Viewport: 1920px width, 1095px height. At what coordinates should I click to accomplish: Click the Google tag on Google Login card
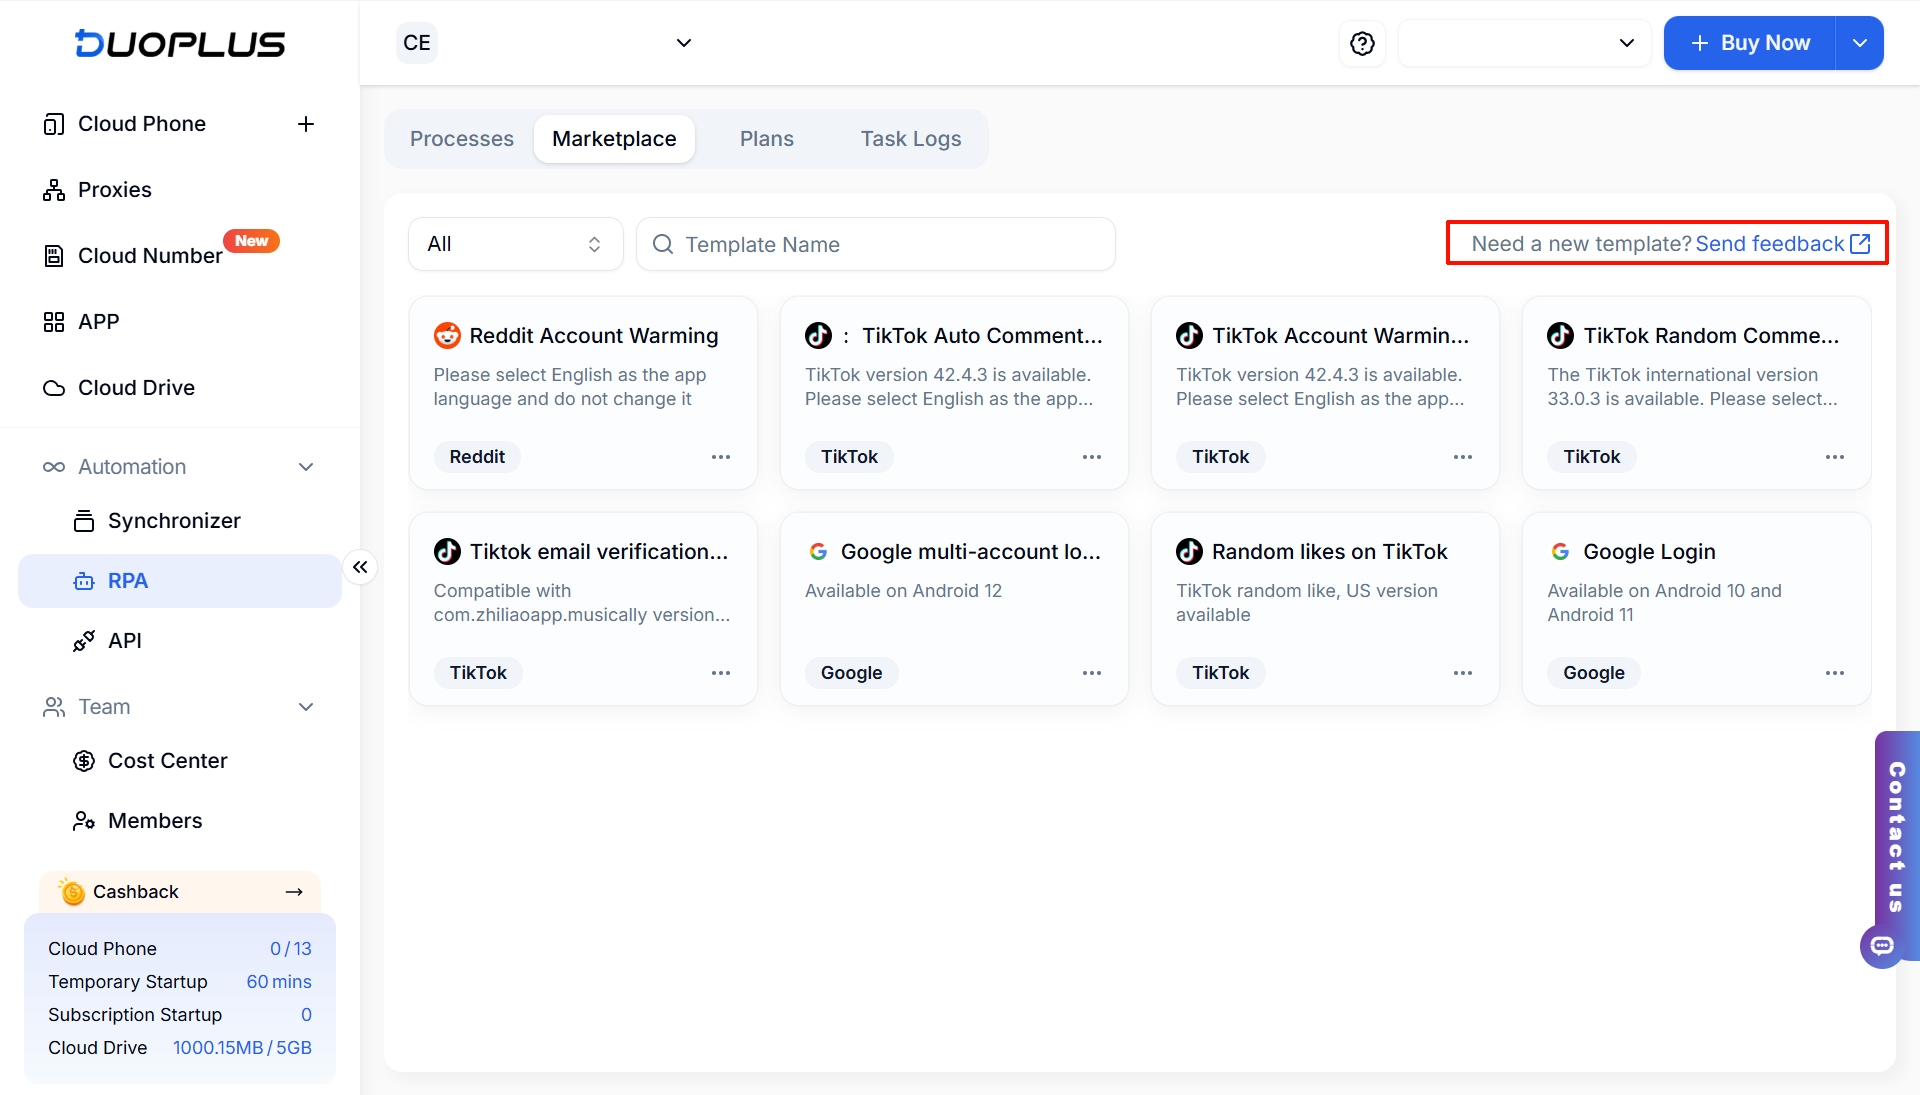coord(1594,673)
